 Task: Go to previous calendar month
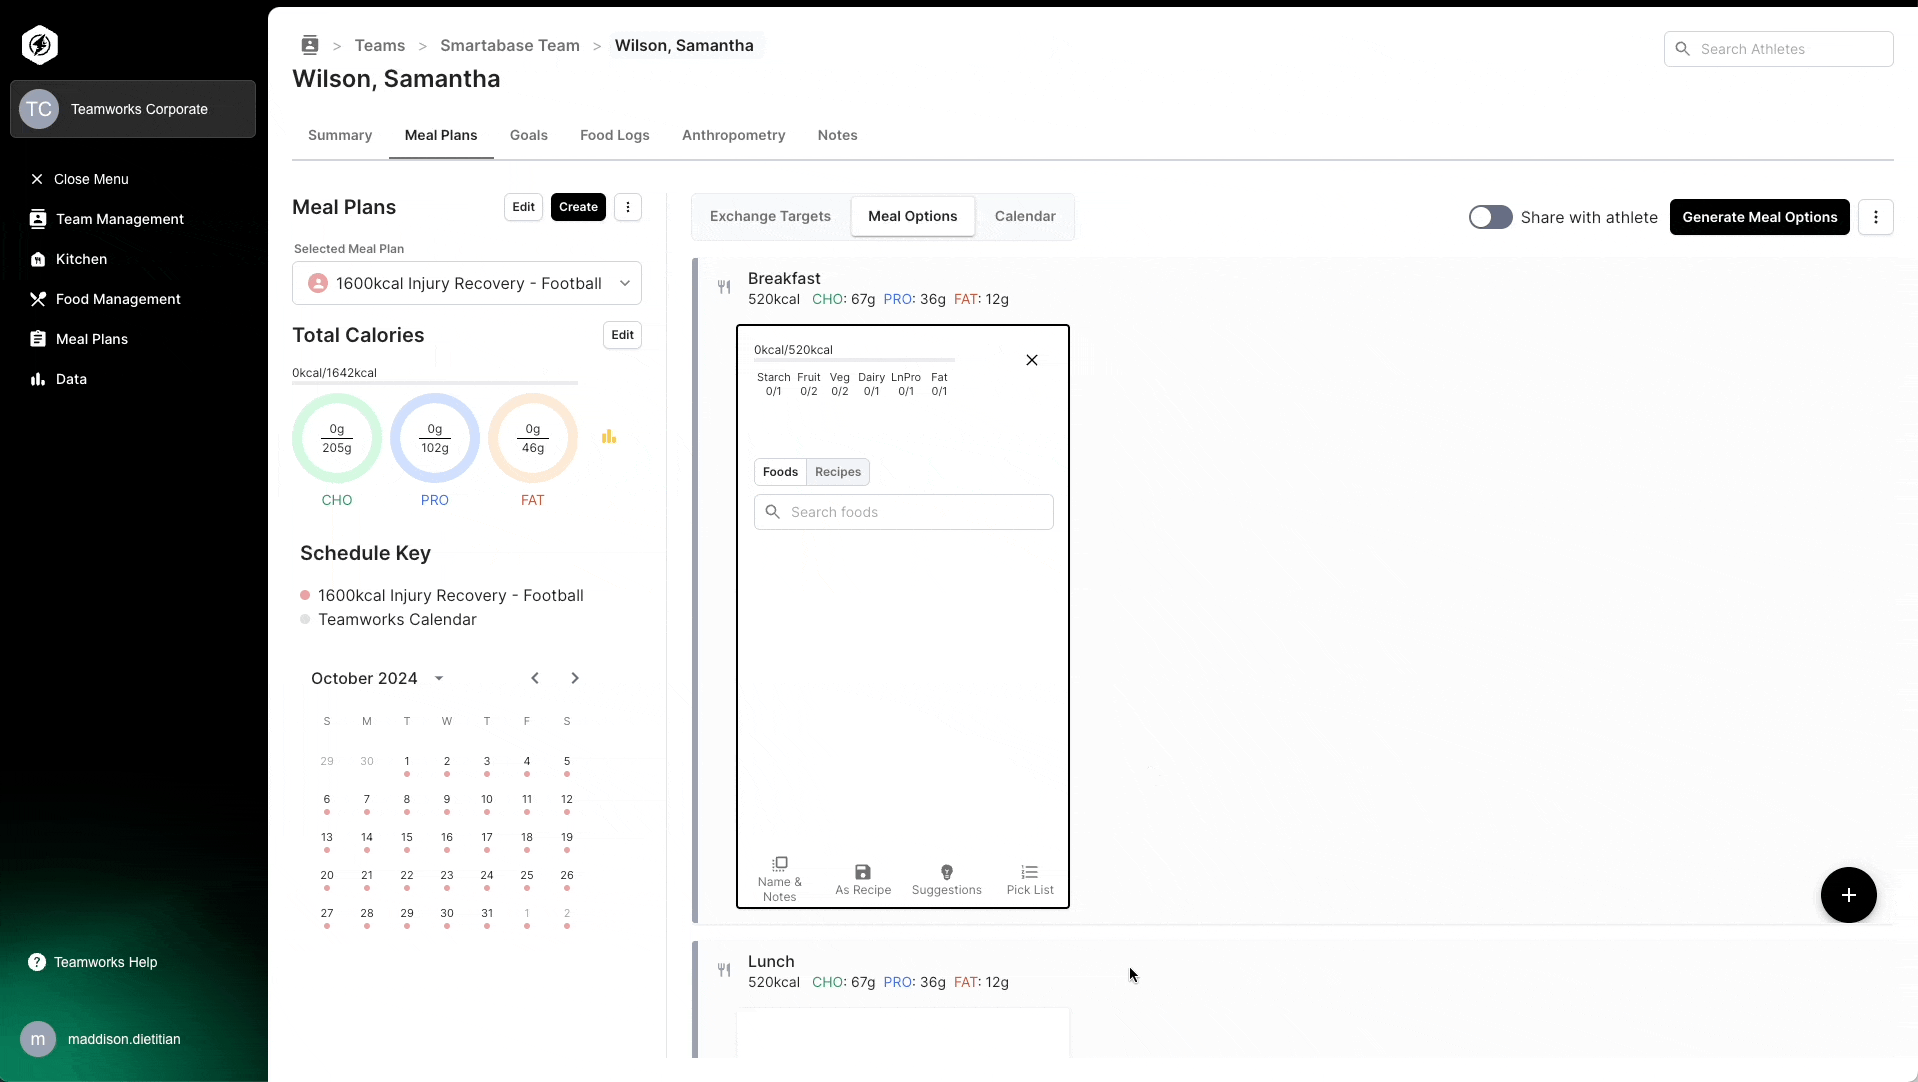535,678
